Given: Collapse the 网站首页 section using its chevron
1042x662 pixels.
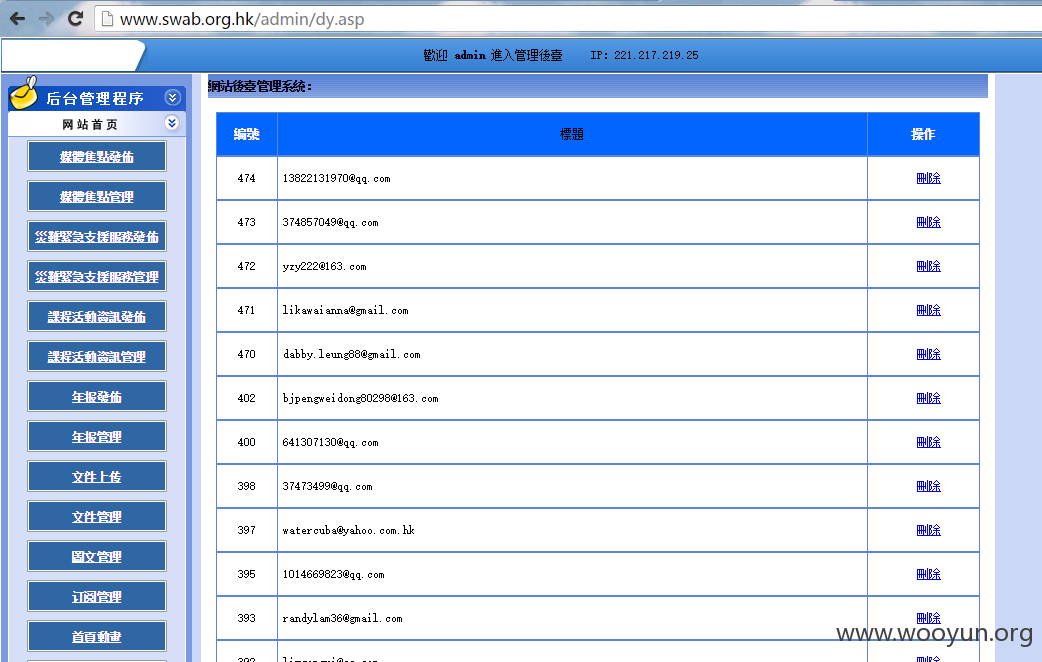Looking at the screenshot, I should pos(171,123).
